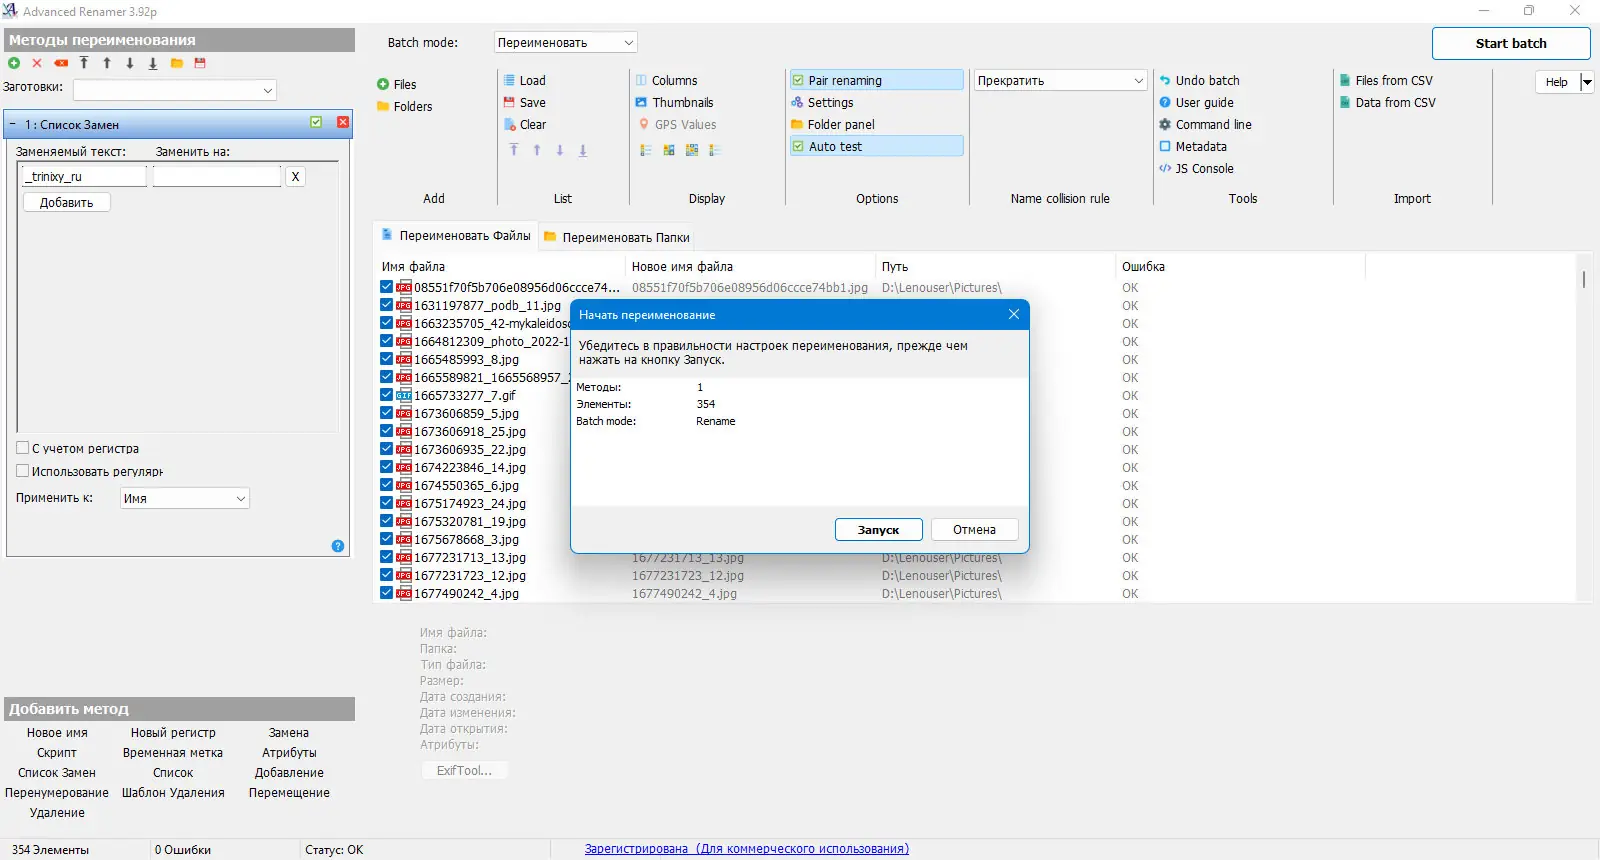Import Data from CSV
Image resolution: width=1600 pixels, height=860 pixels.
(1387, 103)
